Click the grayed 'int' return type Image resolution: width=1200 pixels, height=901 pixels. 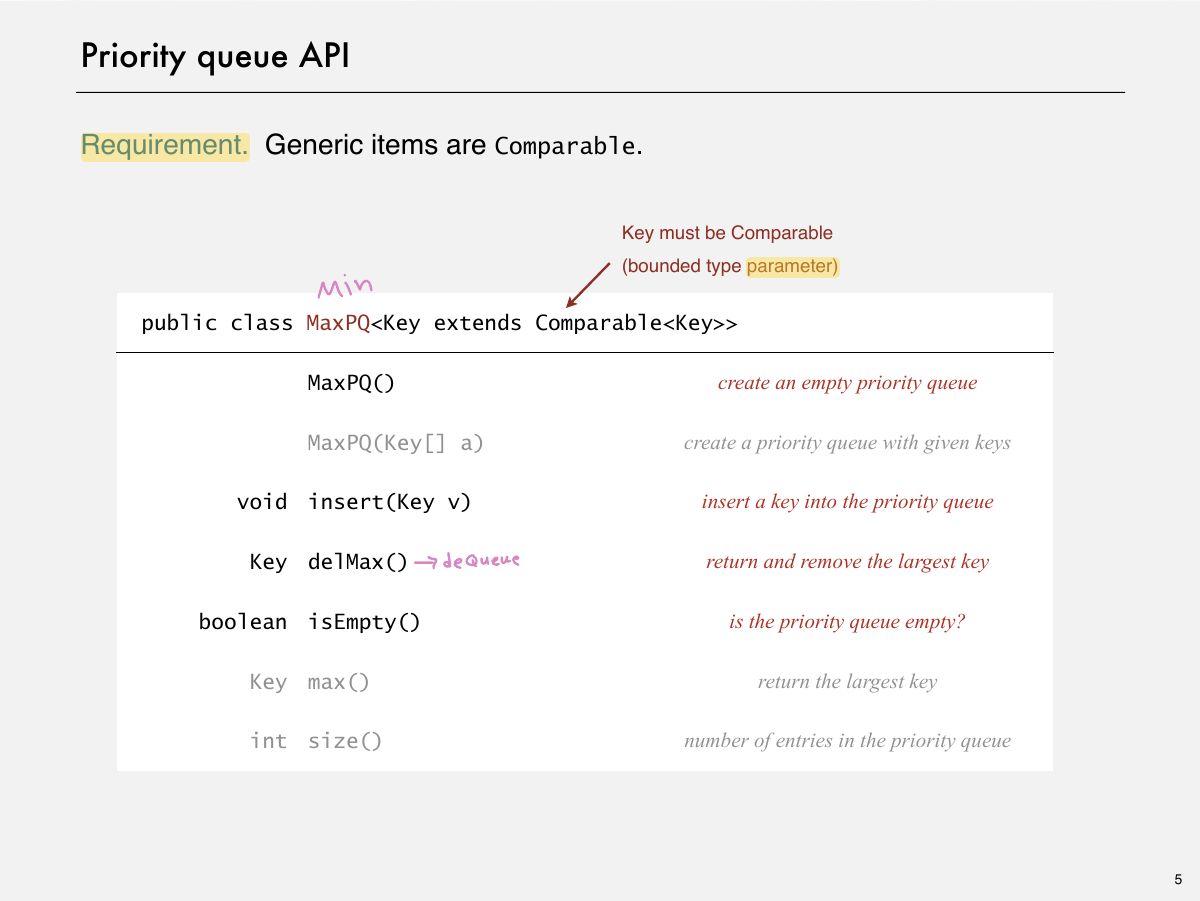click(268, 741)
